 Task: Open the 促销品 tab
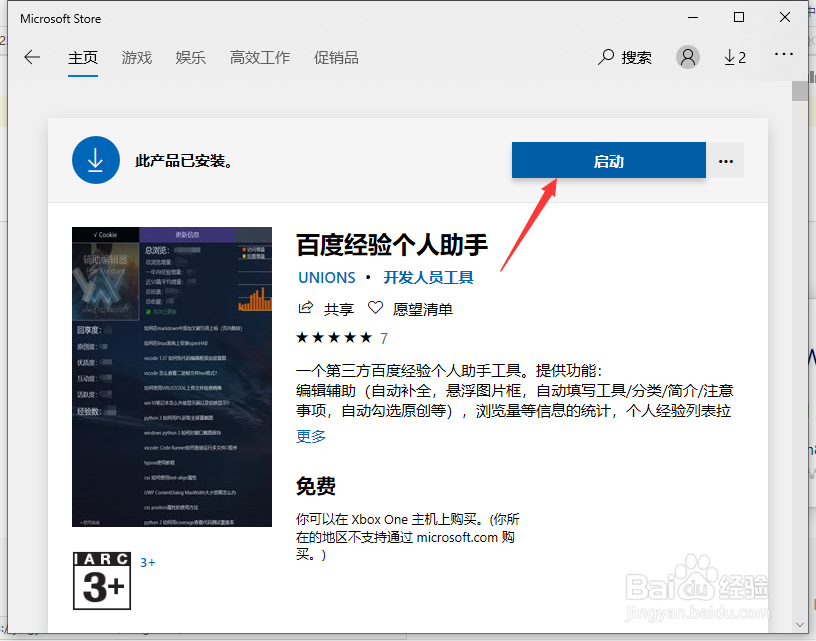point(336,57)
